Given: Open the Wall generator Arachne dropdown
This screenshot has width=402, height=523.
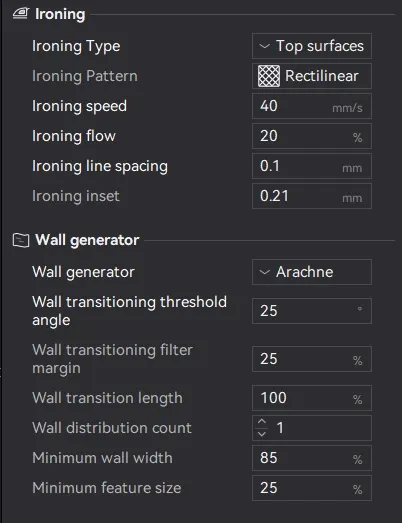Looking at the screenshot, I should pyautogui.click(x=312, y=272).
